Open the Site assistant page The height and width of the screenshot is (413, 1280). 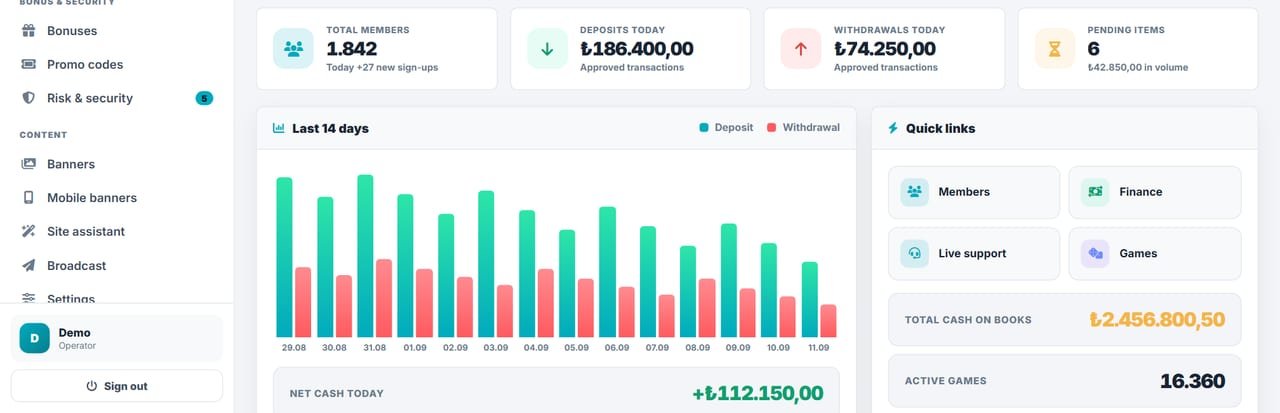[116, 231]
